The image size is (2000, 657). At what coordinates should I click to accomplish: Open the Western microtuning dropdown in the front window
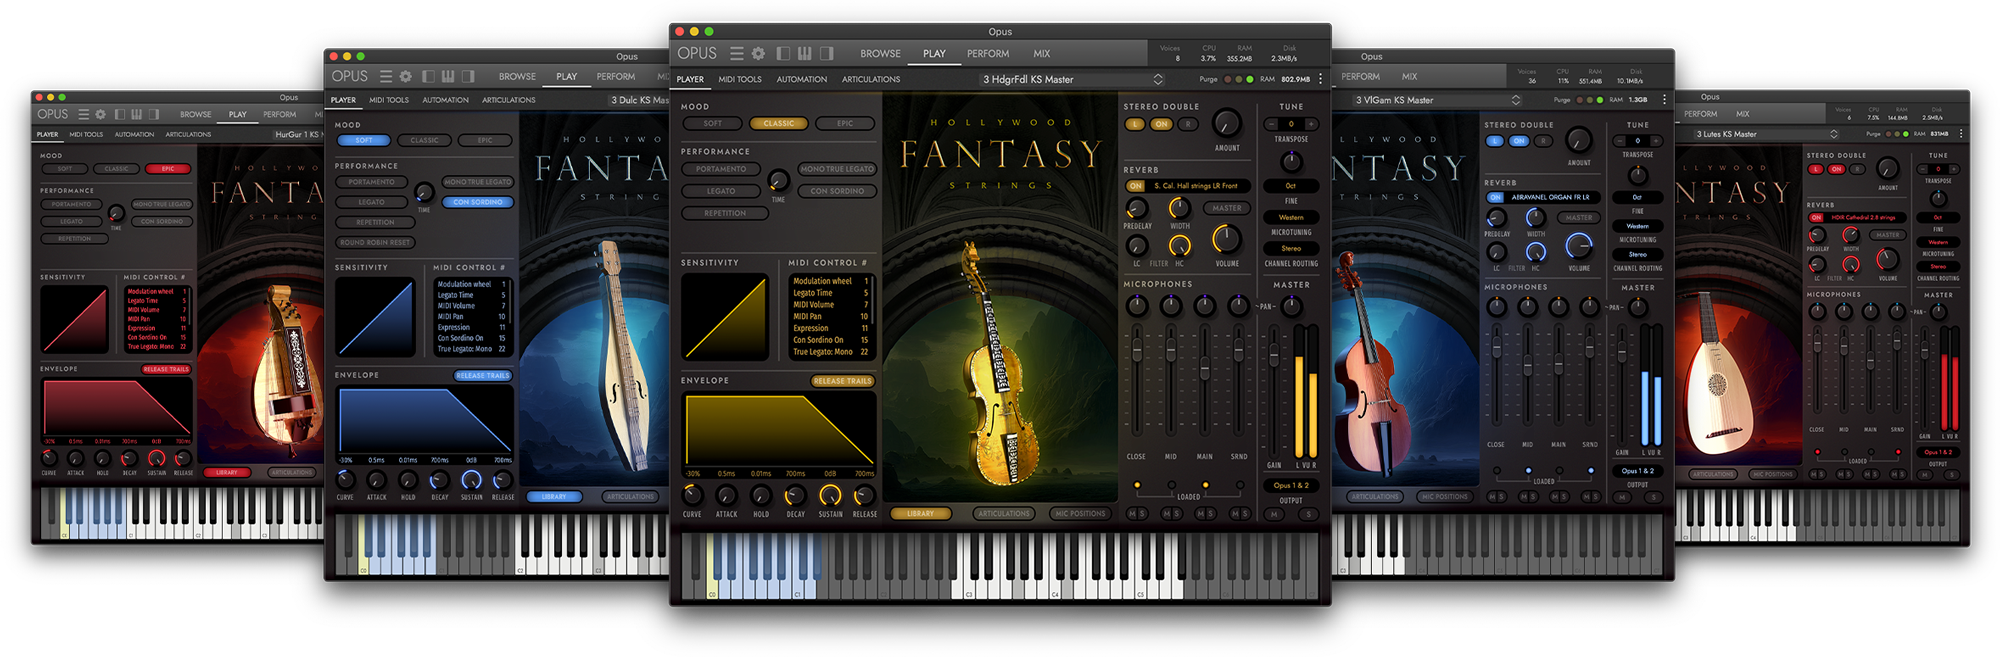pos(1291,217)
